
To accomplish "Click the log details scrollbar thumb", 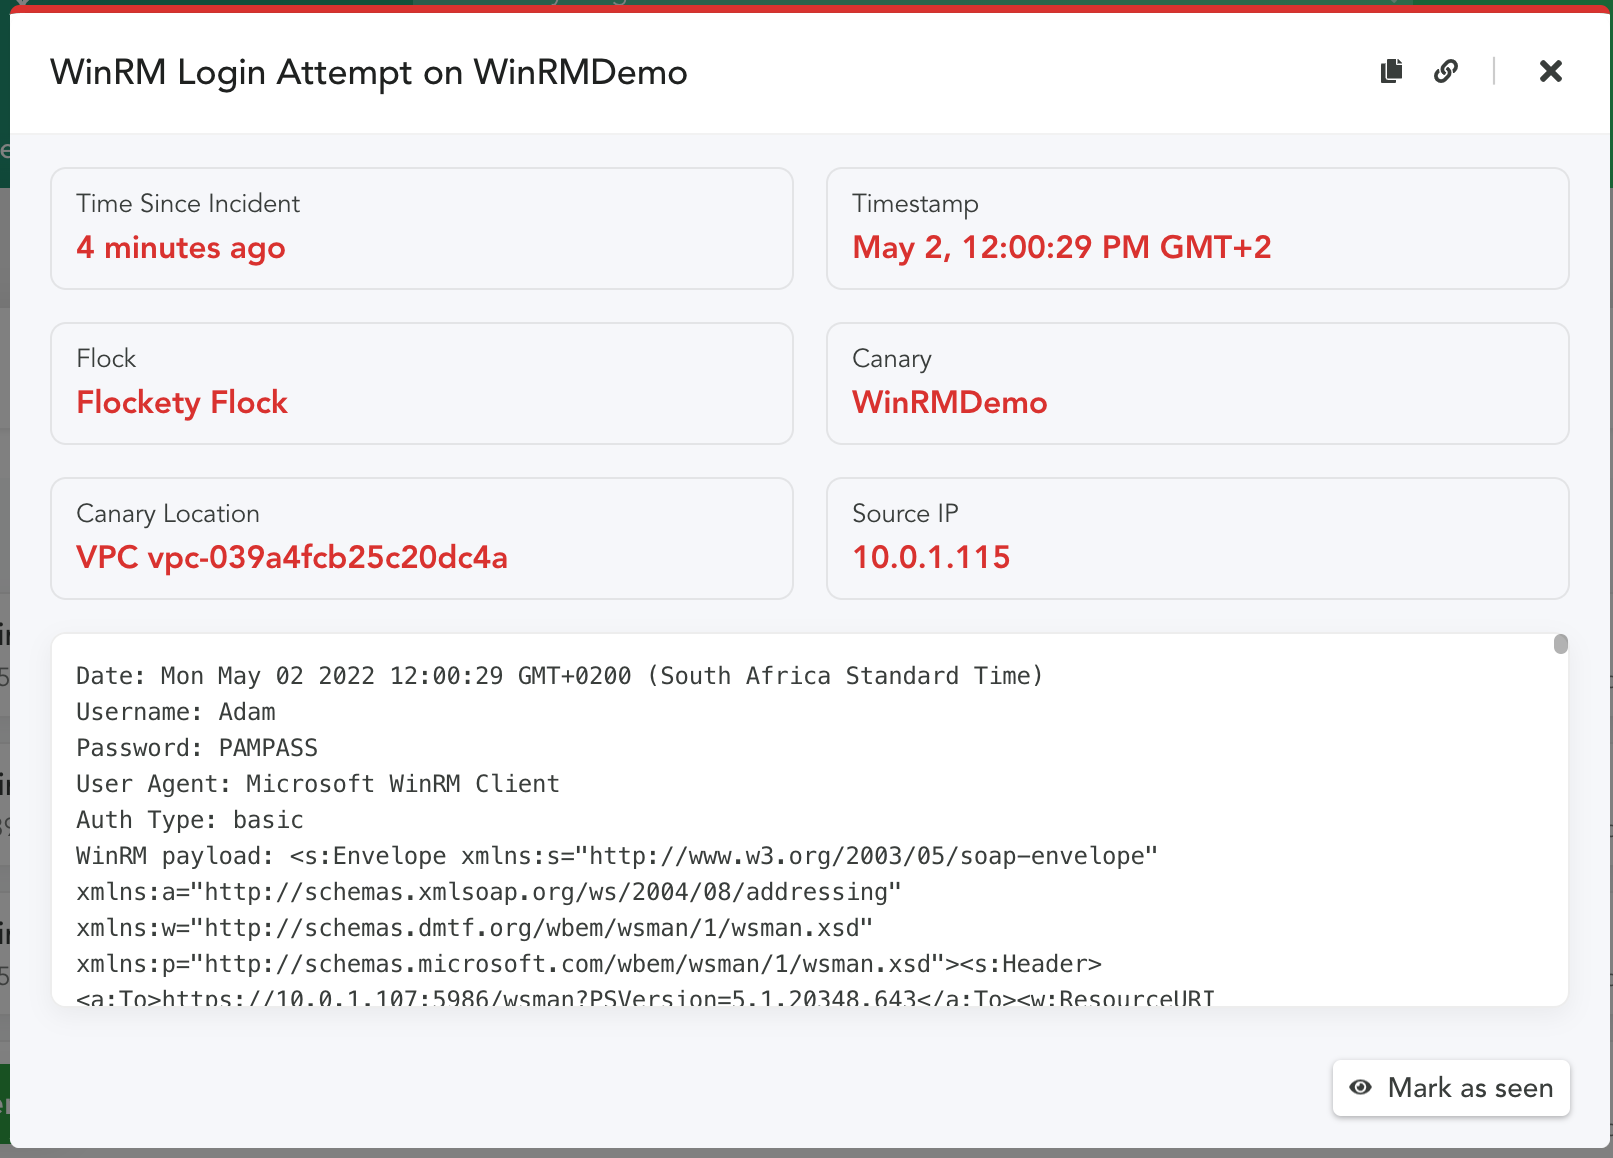I will pyautogui.click(x=1561, y=644).
